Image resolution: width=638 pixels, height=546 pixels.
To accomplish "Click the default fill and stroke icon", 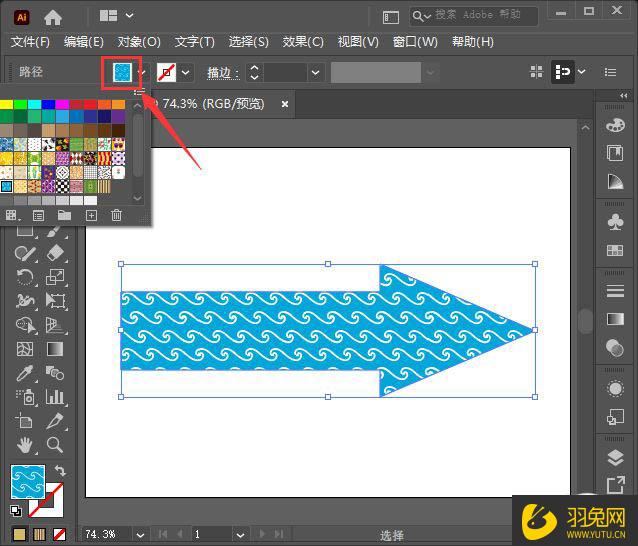I will [16, 510].
